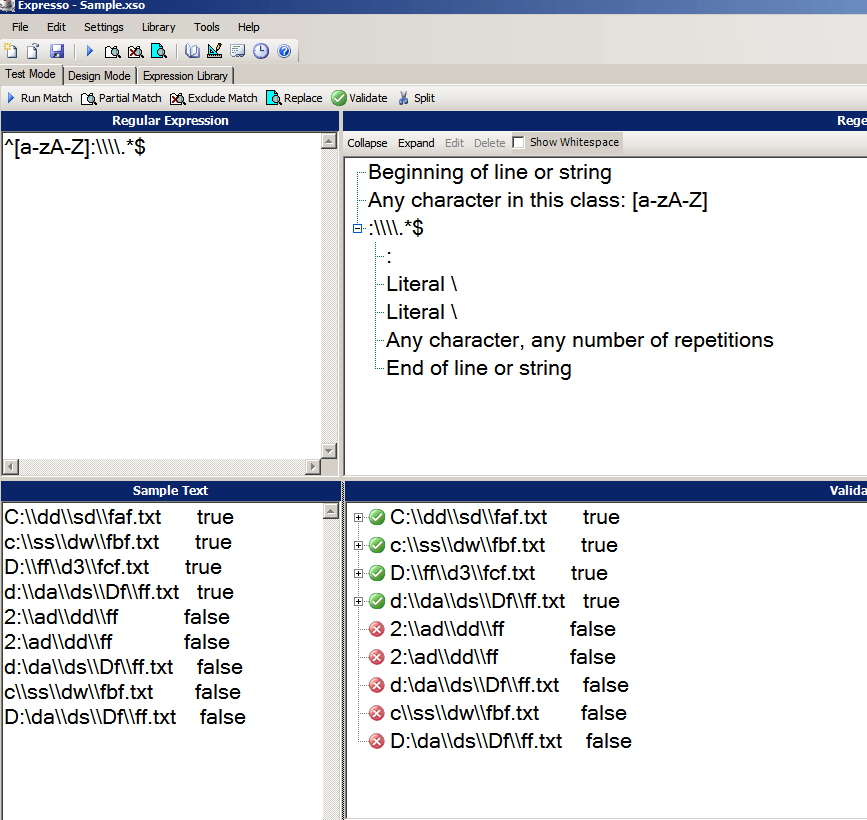
Task: Select 'Beginning of line or string' tree node
Action: coord(490,173)
